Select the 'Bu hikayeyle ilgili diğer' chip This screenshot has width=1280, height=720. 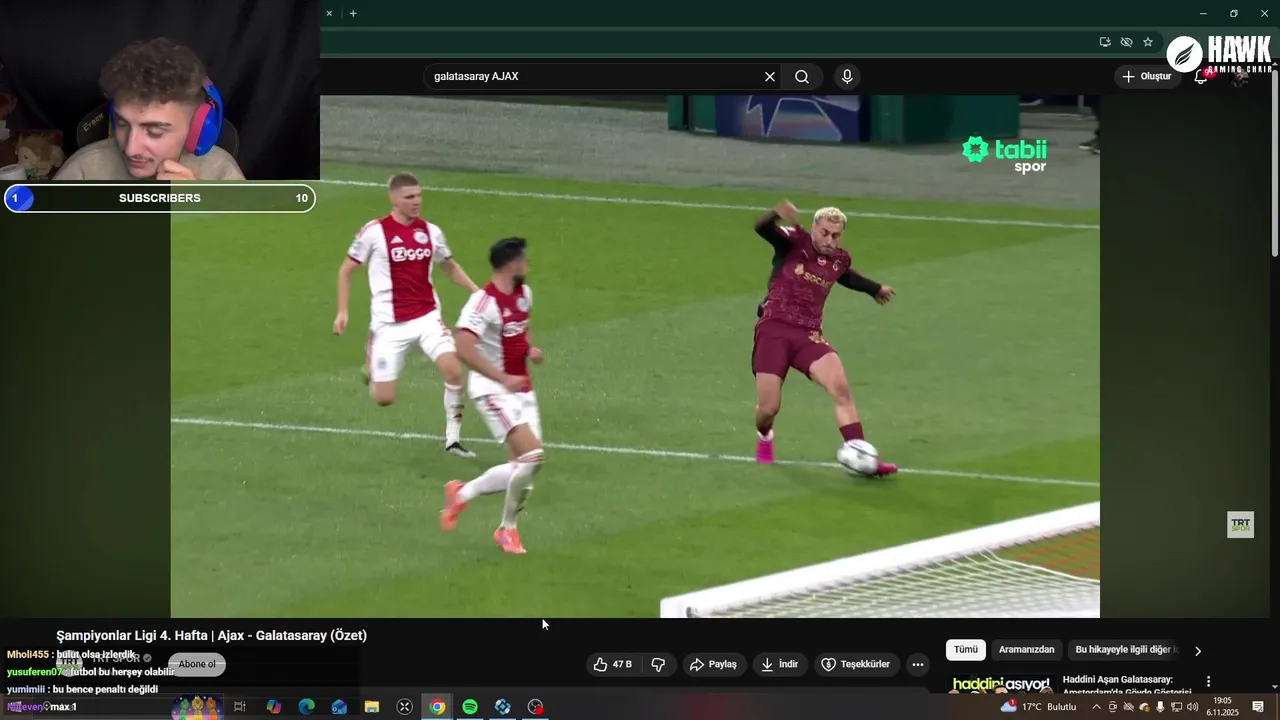click(x=1124, y=650)
